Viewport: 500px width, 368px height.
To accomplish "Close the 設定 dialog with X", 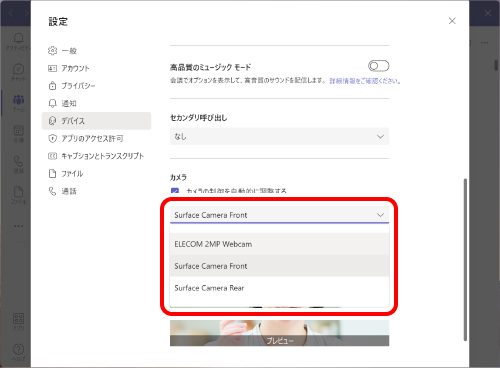I will tap(452, 21).
